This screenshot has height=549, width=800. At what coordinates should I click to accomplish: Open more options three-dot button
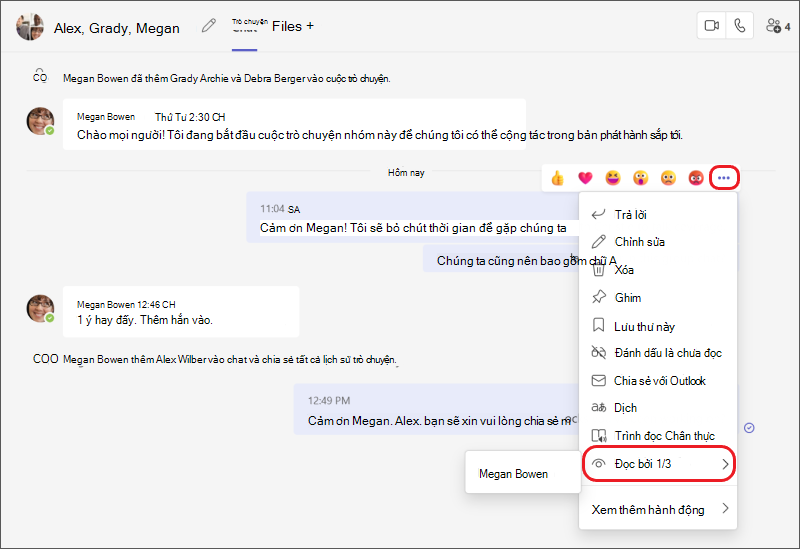coord(723,178)
